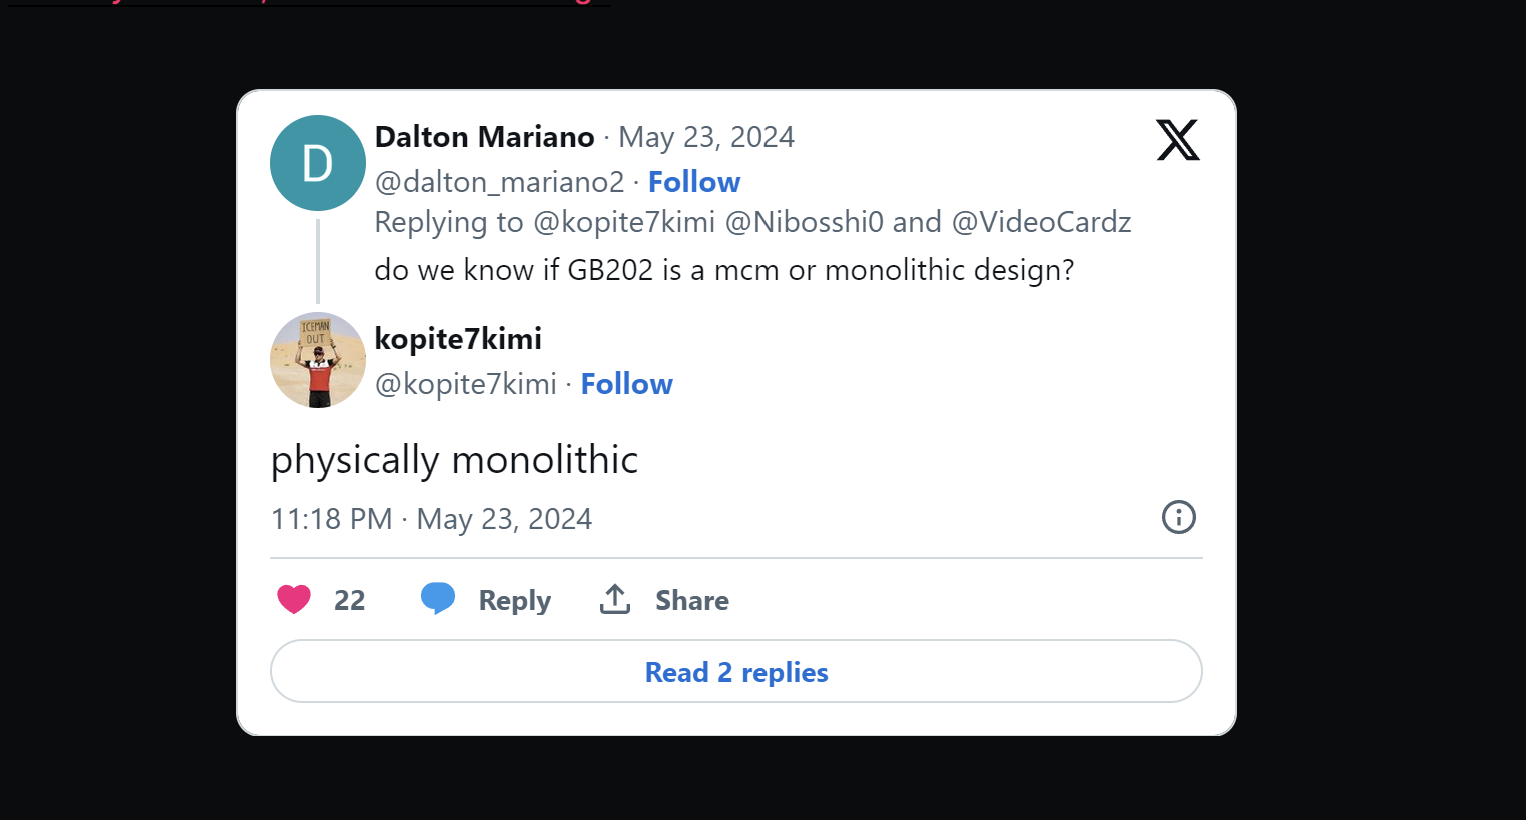Click the @kopite7kimi handle below name
The width and height of the screenshot is (1526, 820).
coord(465,384)
